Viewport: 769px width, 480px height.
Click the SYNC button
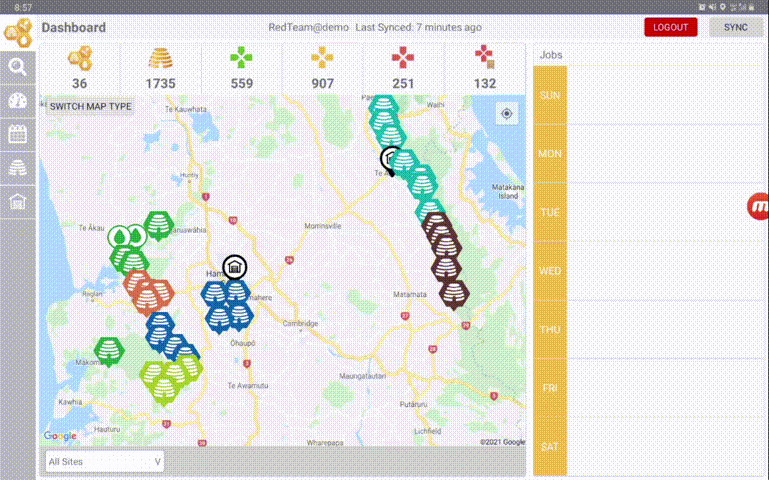(x=736, y=27)
